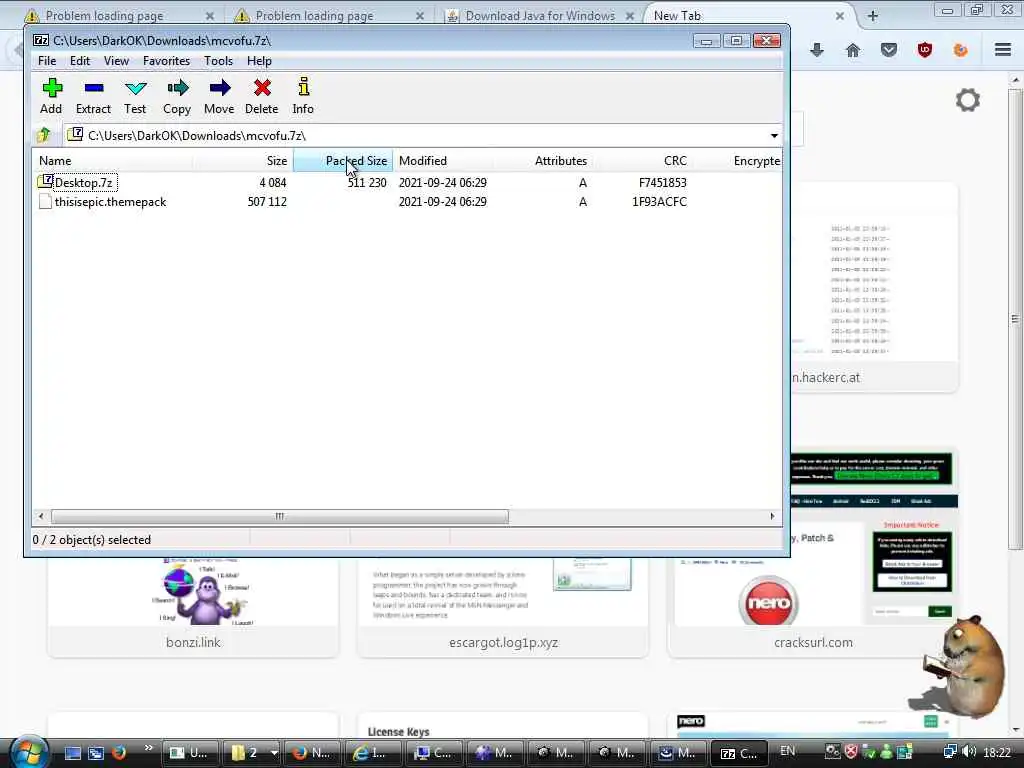
Task: Open the hackerc.at top site tile
Action: click(874, 287)
